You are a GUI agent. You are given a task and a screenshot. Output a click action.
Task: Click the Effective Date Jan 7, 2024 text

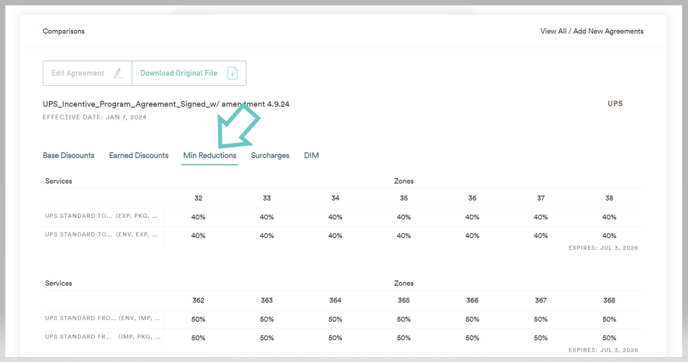(x=94, y=117)
